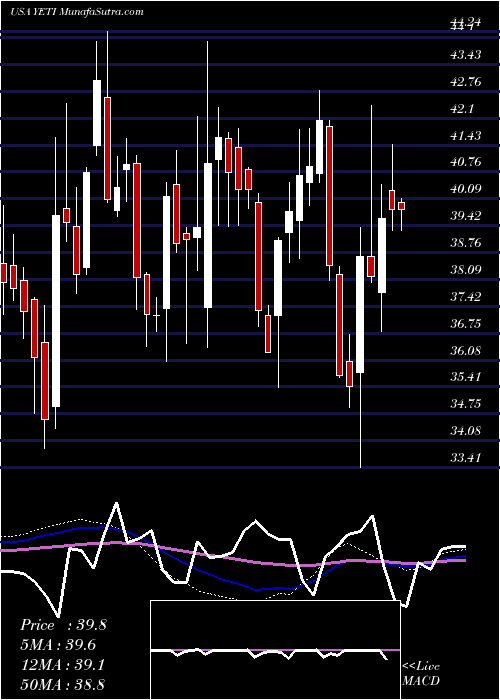The width and height of the screenshot is (500, 700).
Task: Select the 34.75 price axis label
Action: click(466, 404)
